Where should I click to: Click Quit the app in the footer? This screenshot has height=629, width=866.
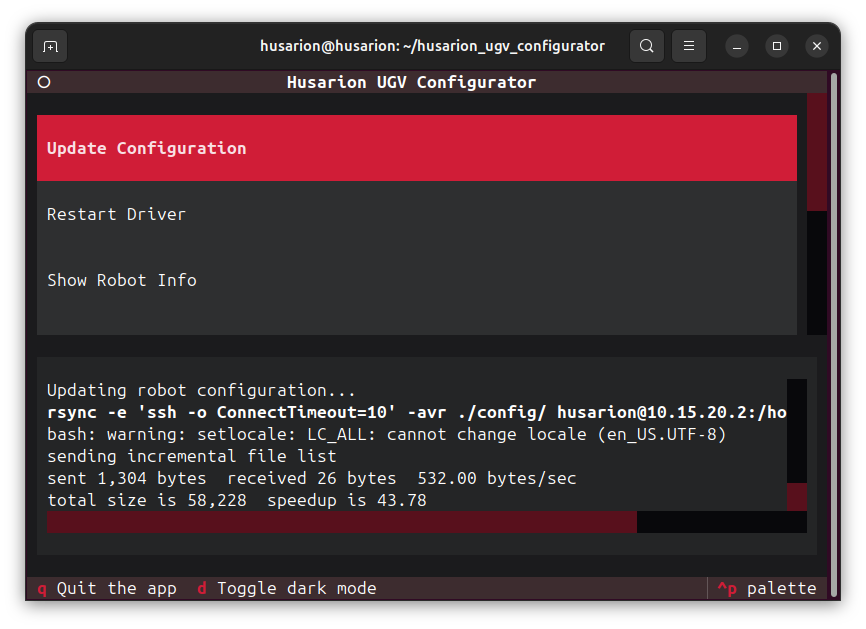pos(106,588)
